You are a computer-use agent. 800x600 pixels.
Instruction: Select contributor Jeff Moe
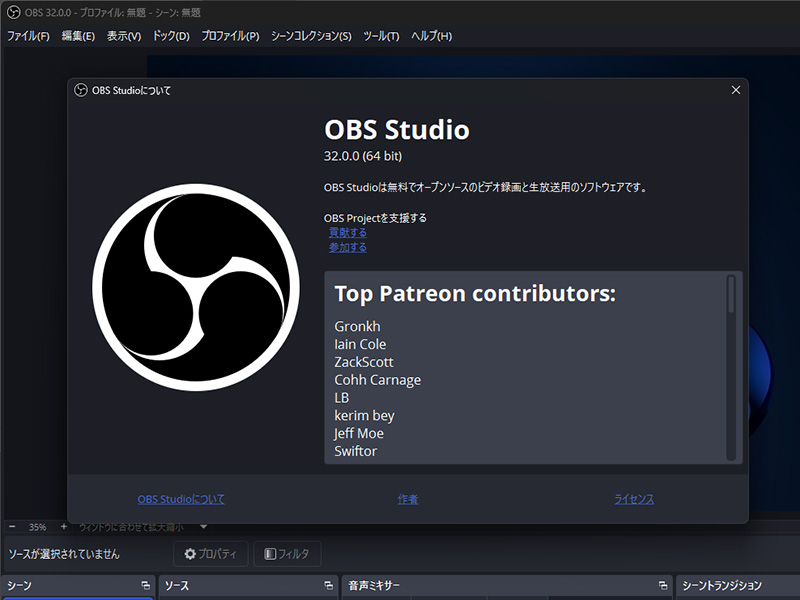359,434
